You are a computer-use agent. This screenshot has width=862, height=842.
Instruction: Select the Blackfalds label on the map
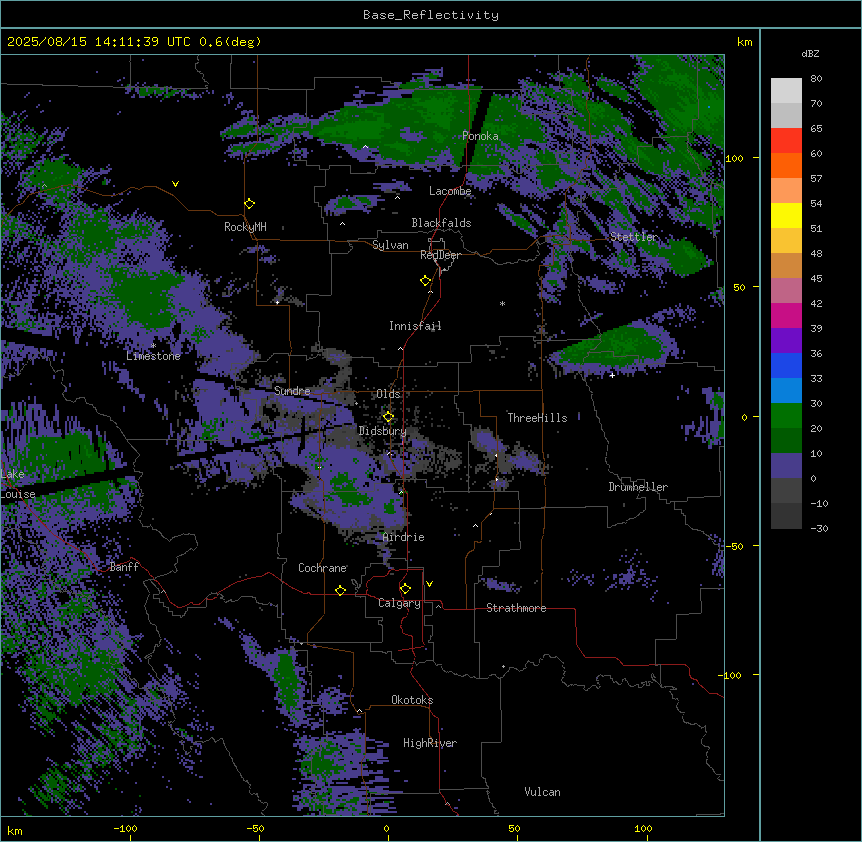click(441, 223)
